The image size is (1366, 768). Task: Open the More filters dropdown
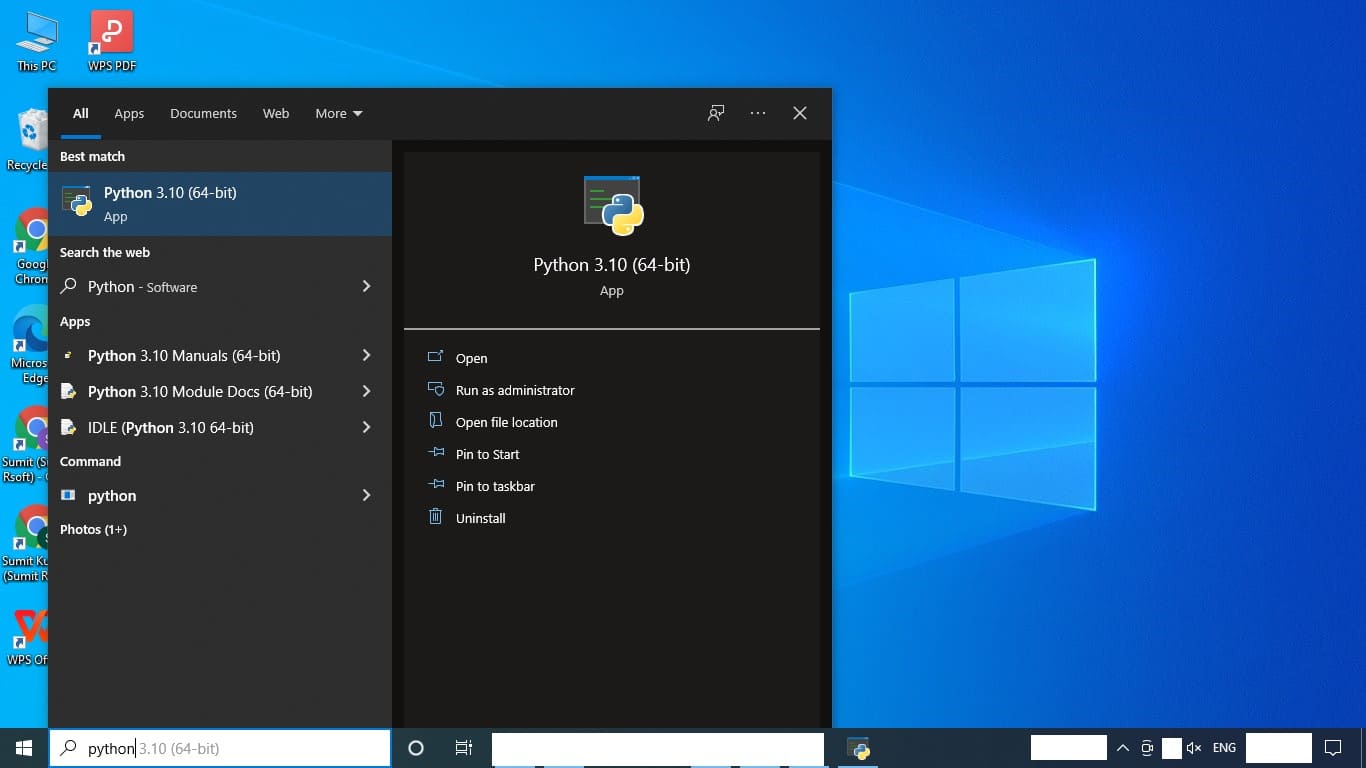tap(339, 113)
